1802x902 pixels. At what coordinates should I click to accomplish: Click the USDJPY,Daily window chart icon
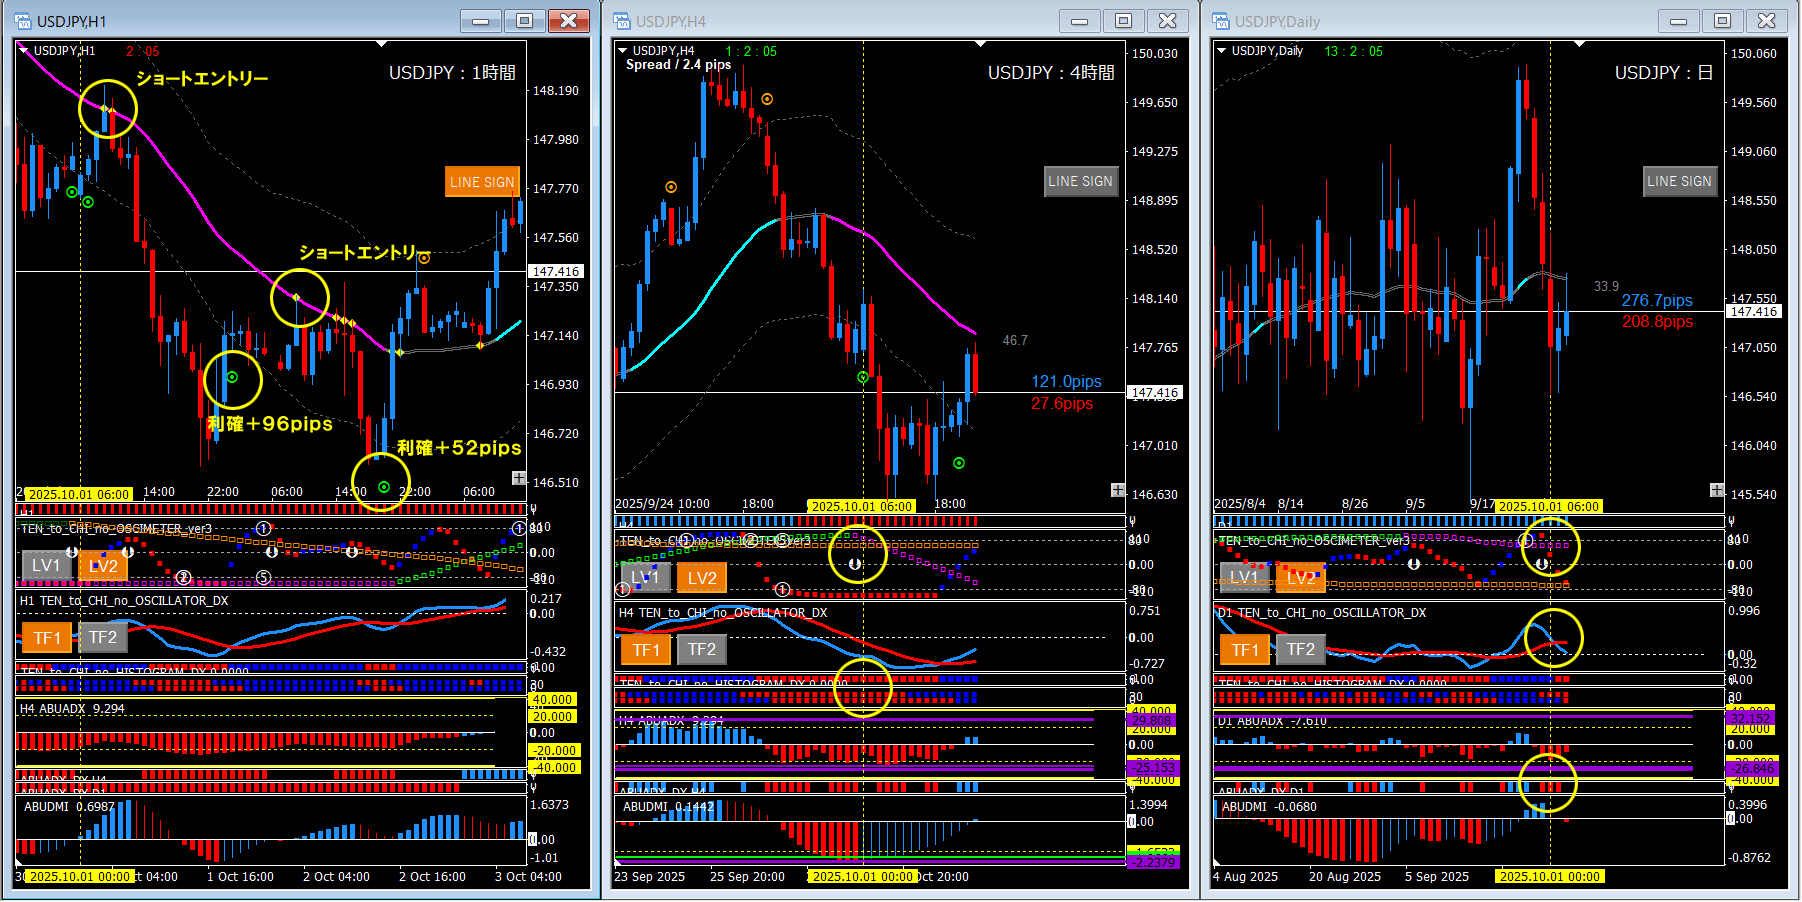(x=1221, y=21)
